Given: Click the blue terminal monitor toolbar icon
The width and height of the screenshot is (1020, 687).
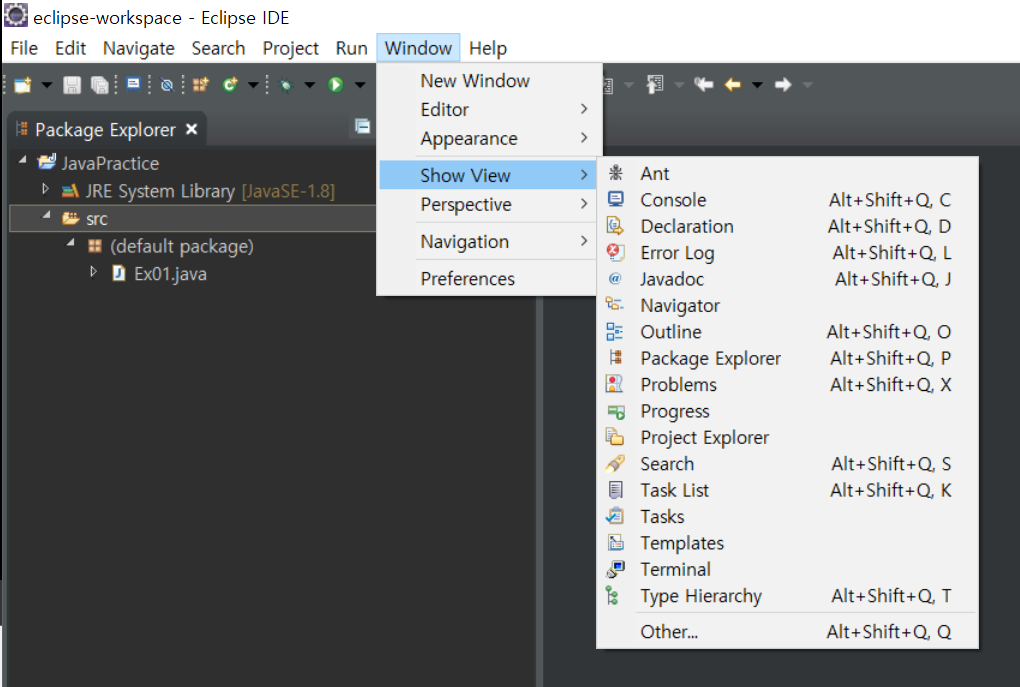Looking at the screenshot, I should 133,85.
